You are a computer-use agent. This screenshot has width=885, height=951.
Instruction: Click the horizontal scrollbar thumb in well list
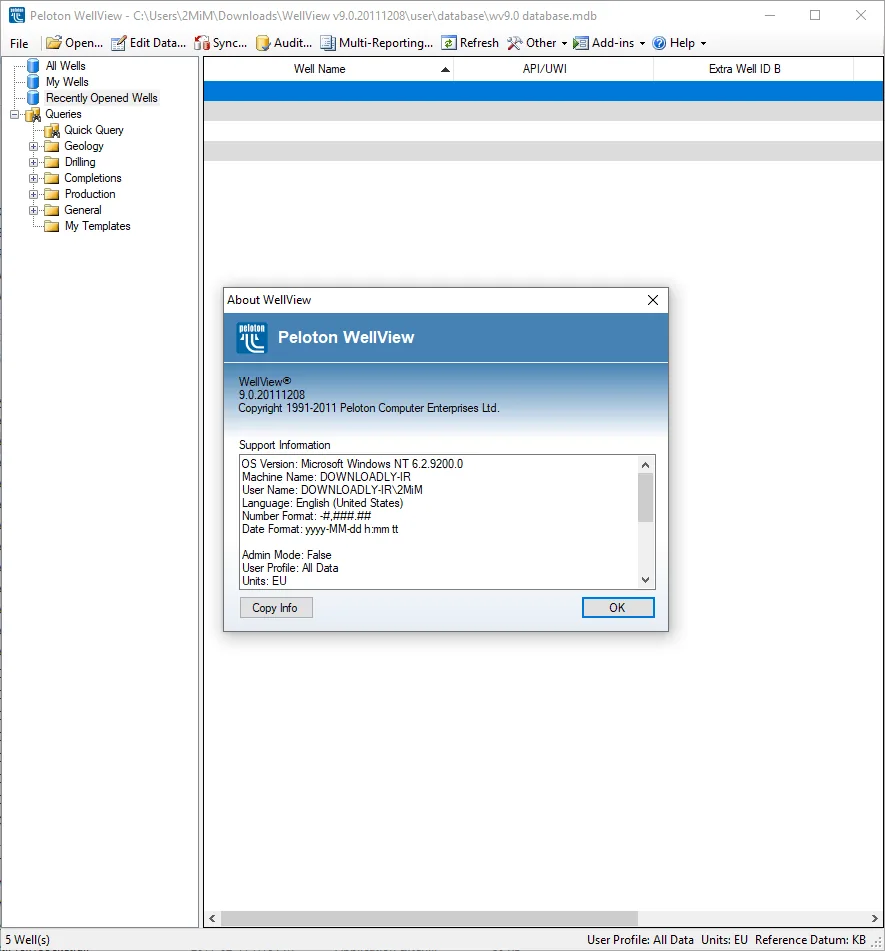tap(429, 918)
